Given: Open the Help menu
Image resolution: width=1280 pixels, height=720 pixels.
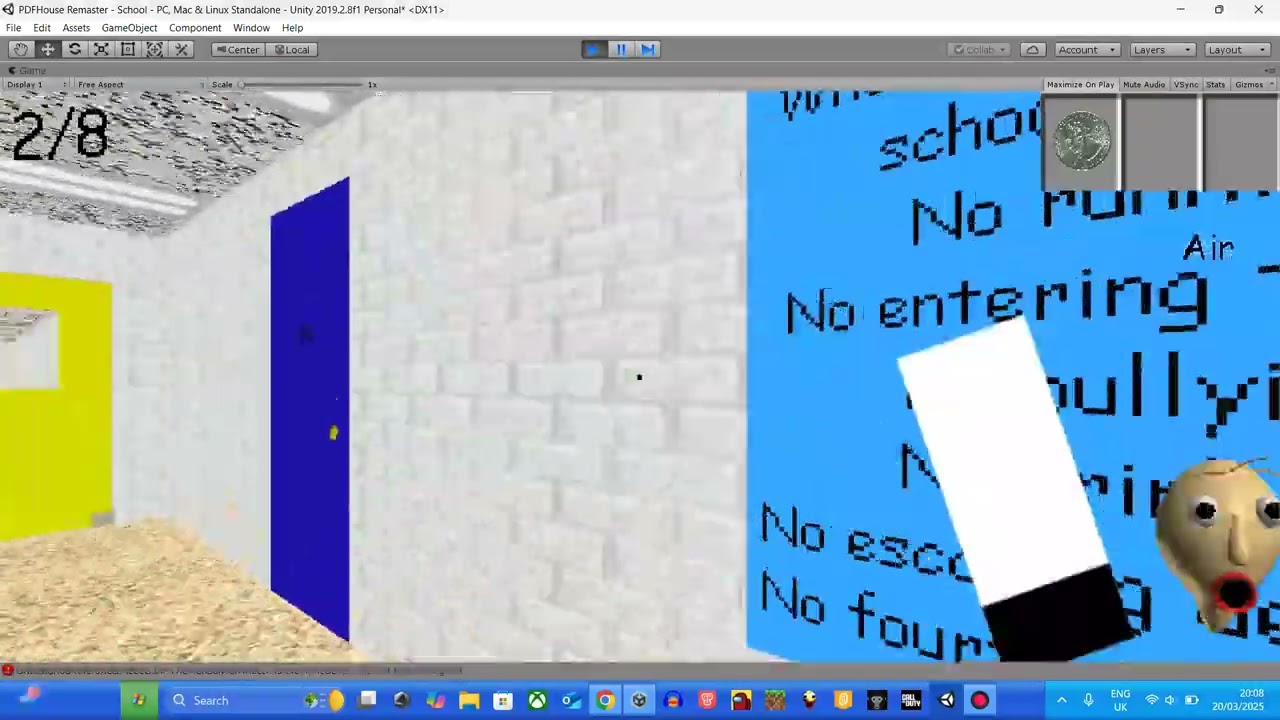Looking at the screenshot, I should tap(292, 28).
